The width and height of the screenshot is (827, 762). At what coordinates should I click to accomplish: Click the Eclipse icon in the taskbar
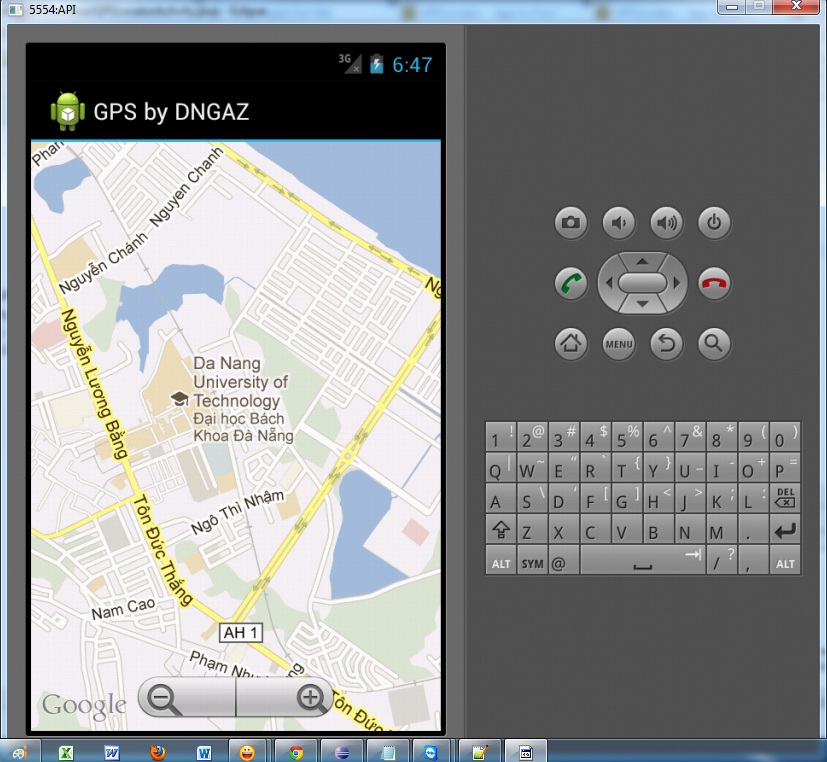[342, 751]
